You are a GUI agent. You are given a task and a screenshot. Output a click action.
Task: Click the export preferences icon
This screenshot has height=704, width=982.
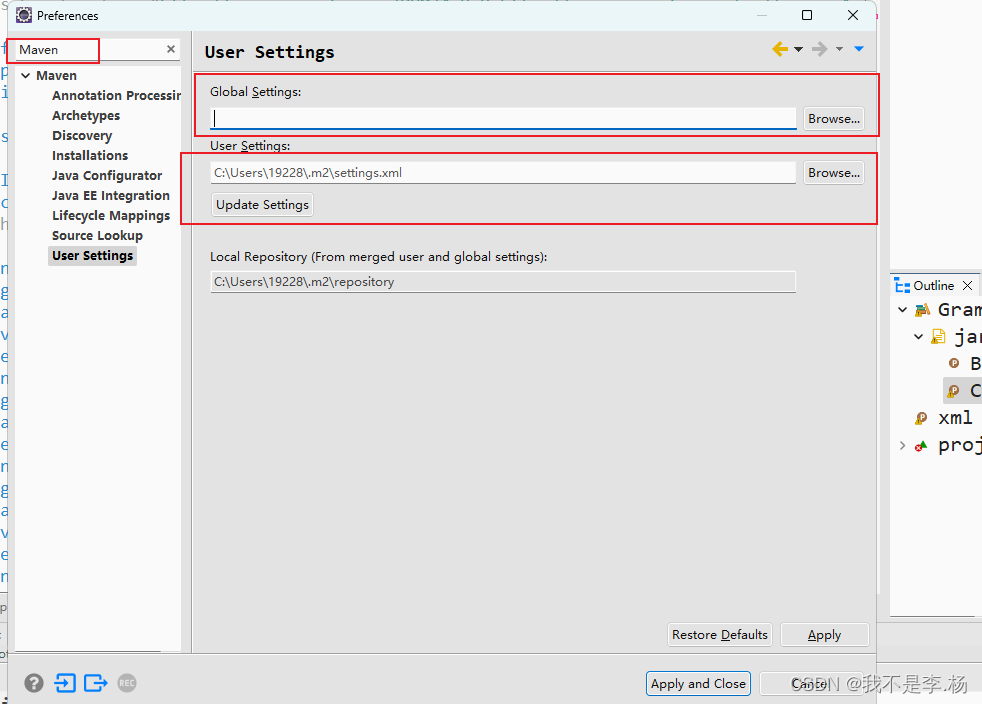pos(95,683)
